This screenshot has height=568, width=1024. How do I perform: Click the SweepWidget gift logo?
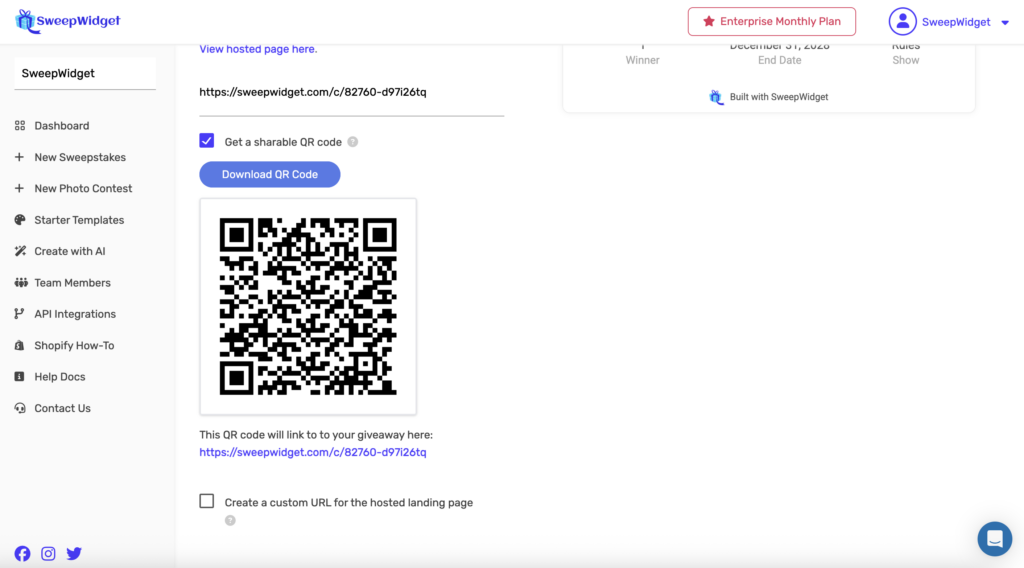point(25,21)
